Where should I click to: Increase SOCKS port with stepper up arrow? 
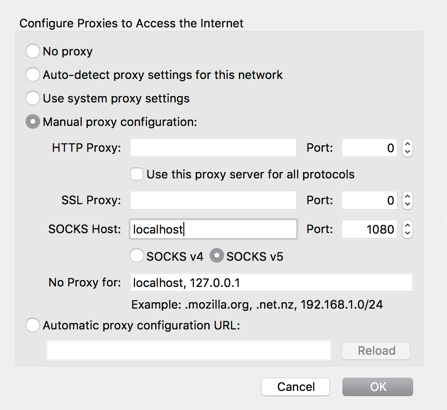pyautogui.click(x=407, y=225)
